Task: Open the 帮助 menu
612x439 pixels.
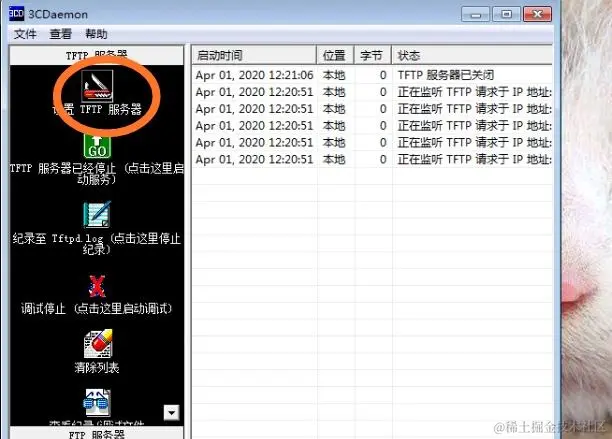Action: (96, 34)
